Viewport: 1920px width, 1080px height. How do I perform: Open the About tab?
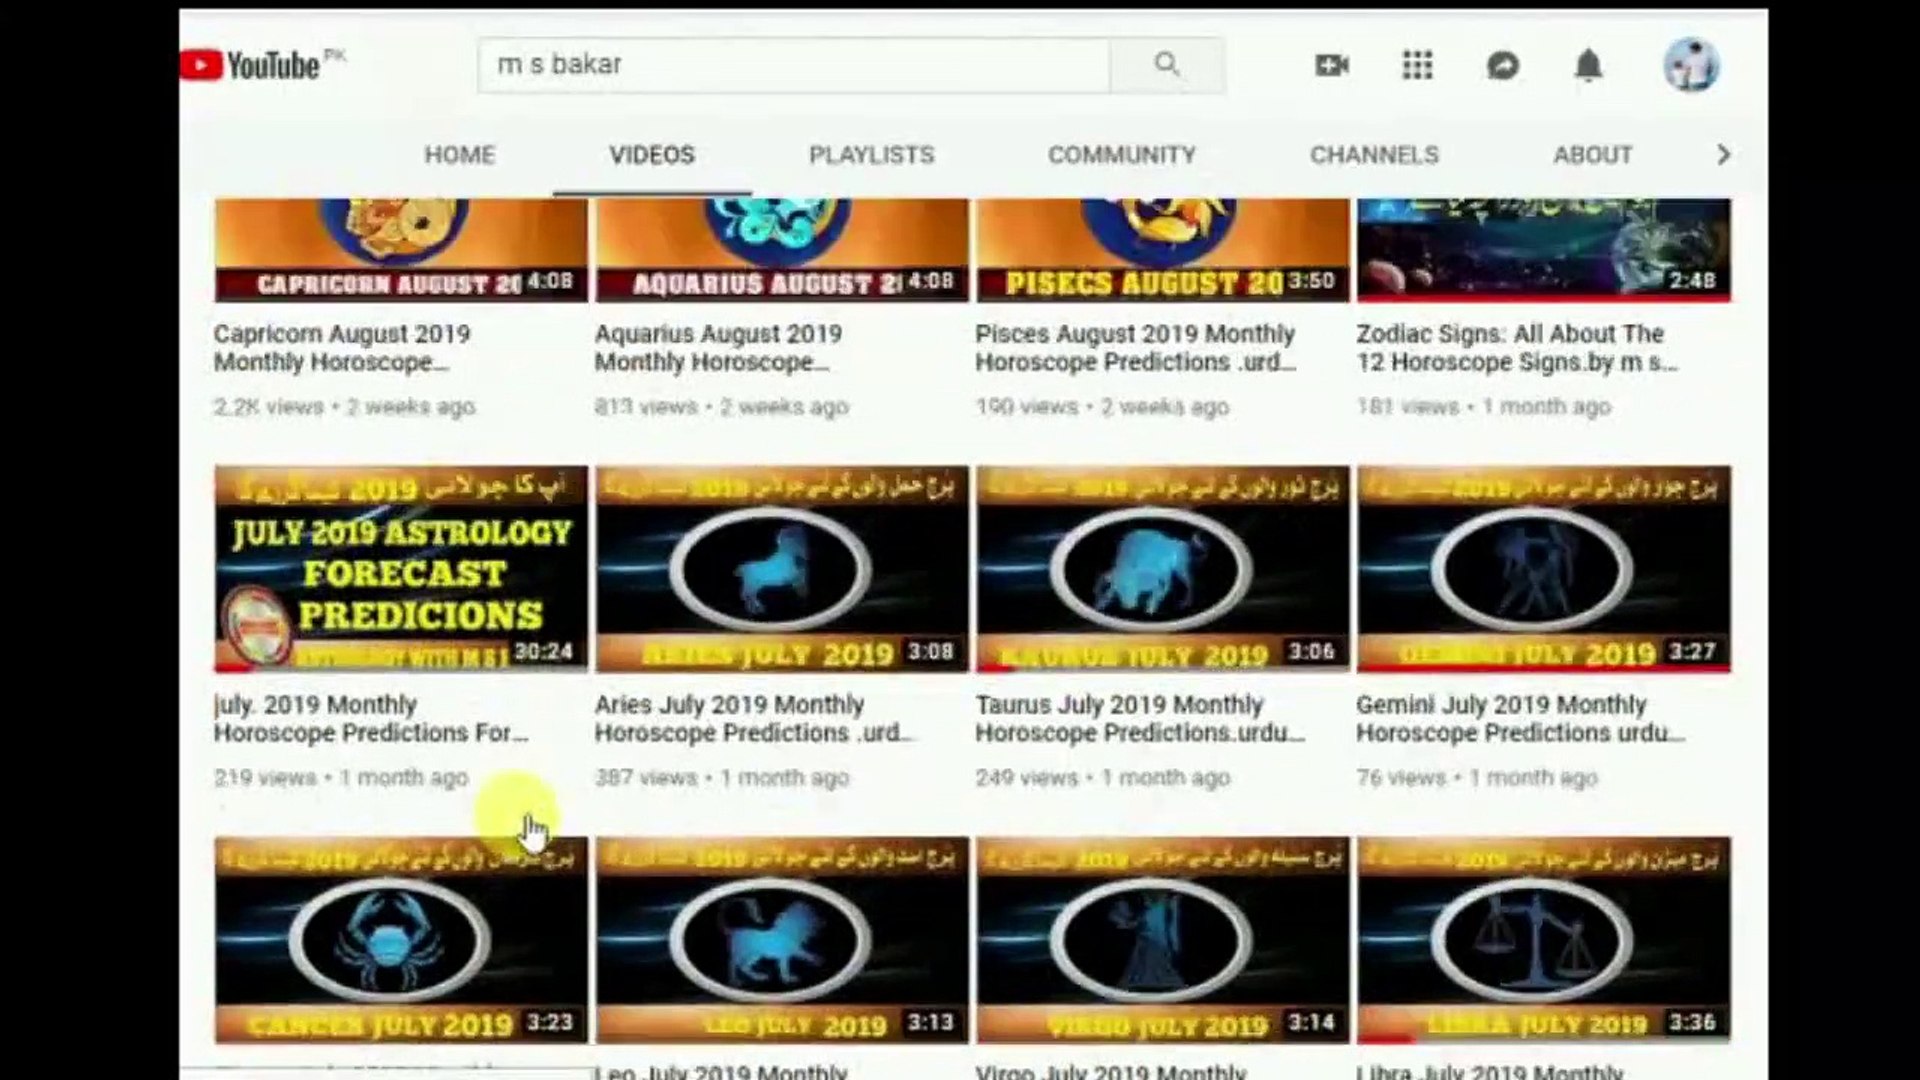click(1592, 155)
